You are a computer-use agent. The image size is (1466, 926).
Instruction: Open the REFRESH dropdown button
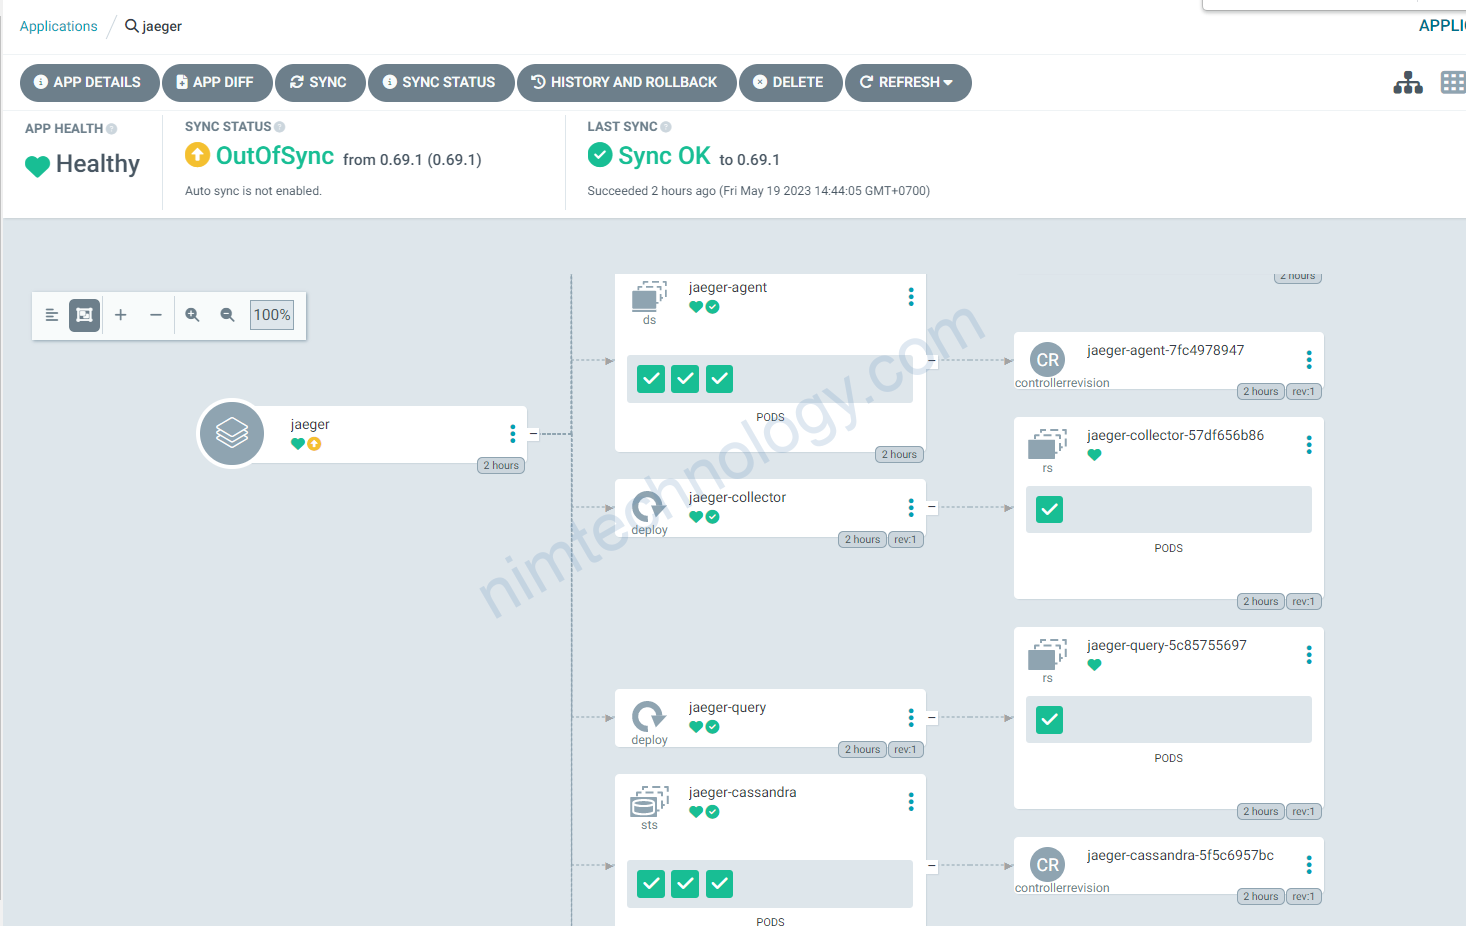(x=908, y=82)
